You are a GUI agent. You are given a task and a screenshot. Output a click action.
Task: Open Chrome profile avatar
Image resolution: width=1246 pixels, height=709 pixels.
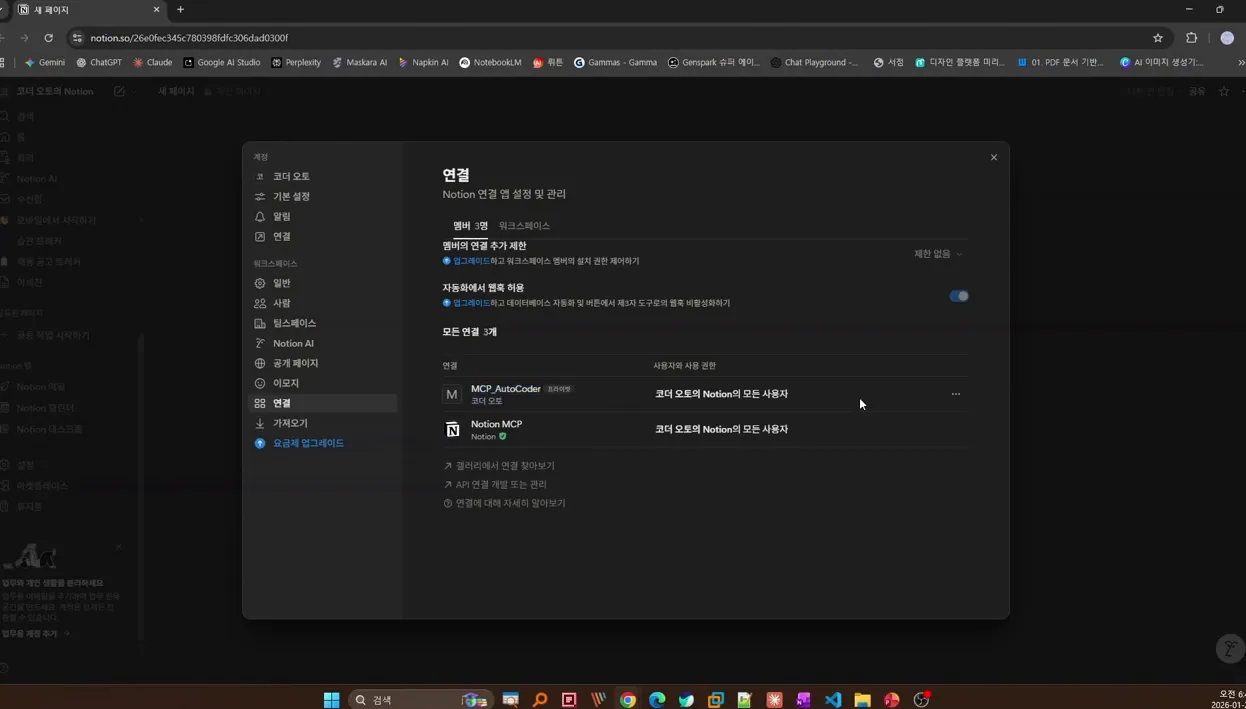1227,38
